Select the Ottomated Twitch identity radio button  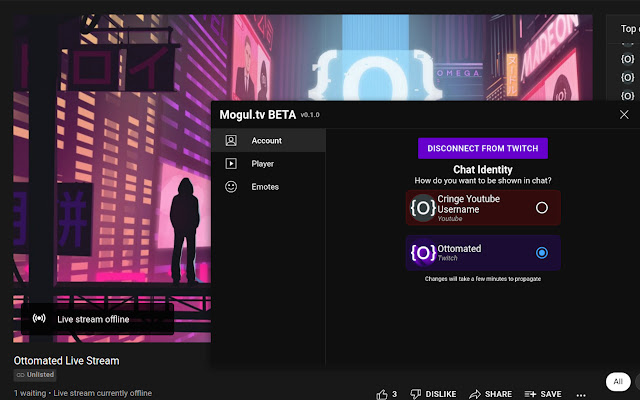pyautogui.click(x=542, y=253)
